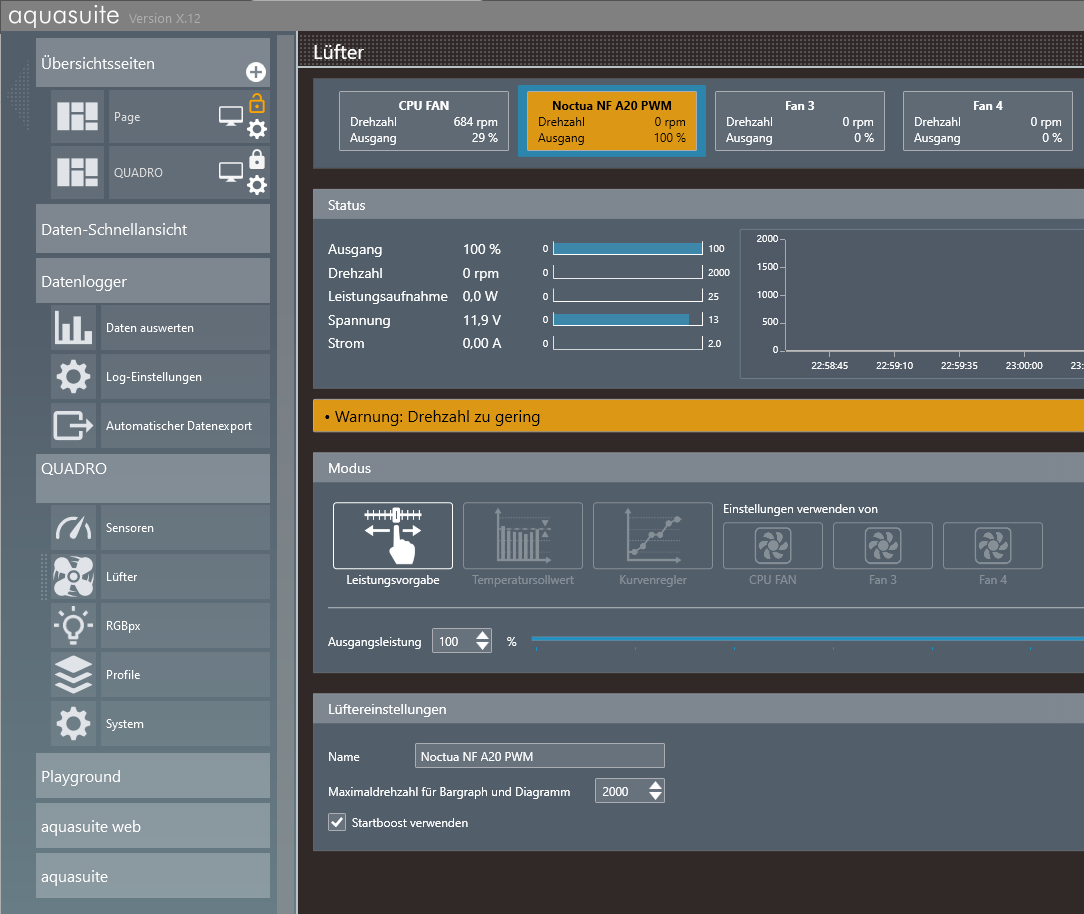Open settings gear for Page overview
The image size is (1084, 914).
click(x=257, y=128)
